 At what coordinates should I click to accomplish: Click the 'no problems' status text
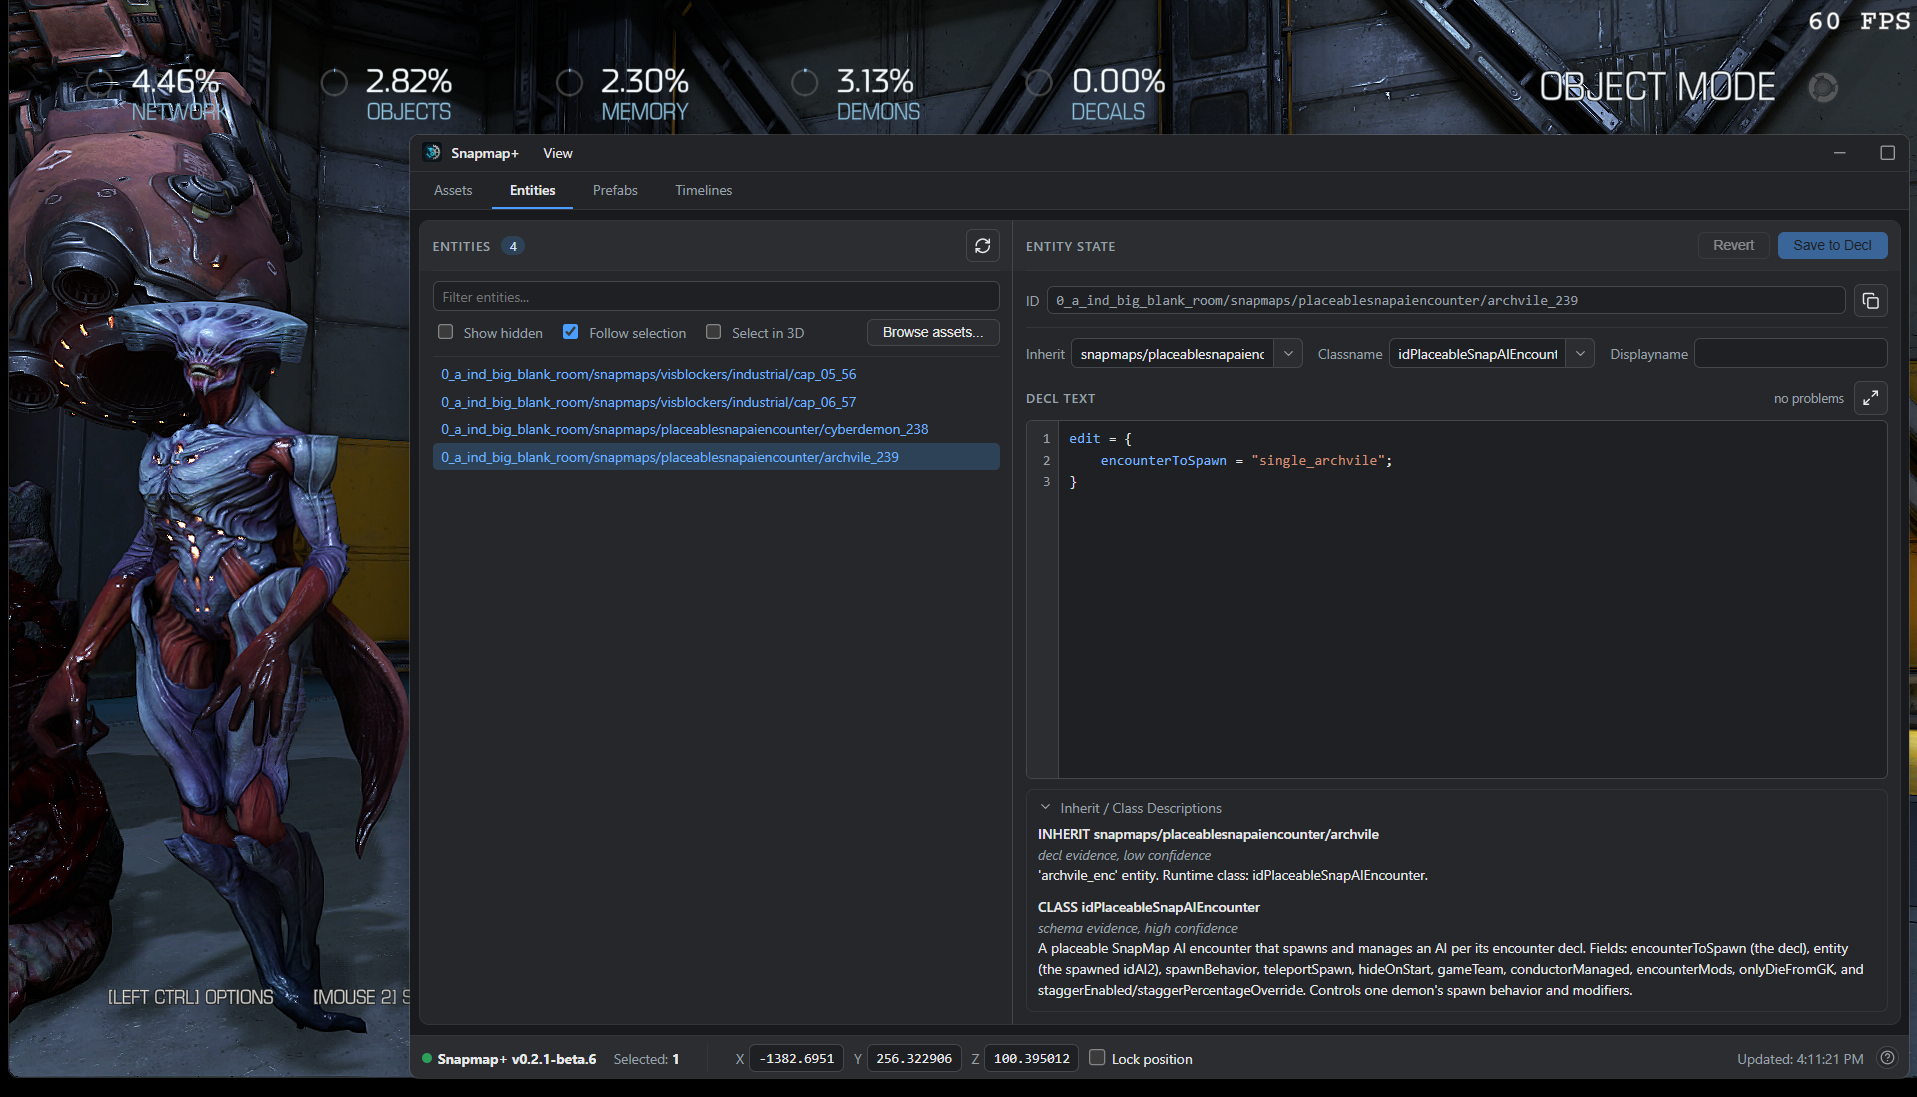1808,398
